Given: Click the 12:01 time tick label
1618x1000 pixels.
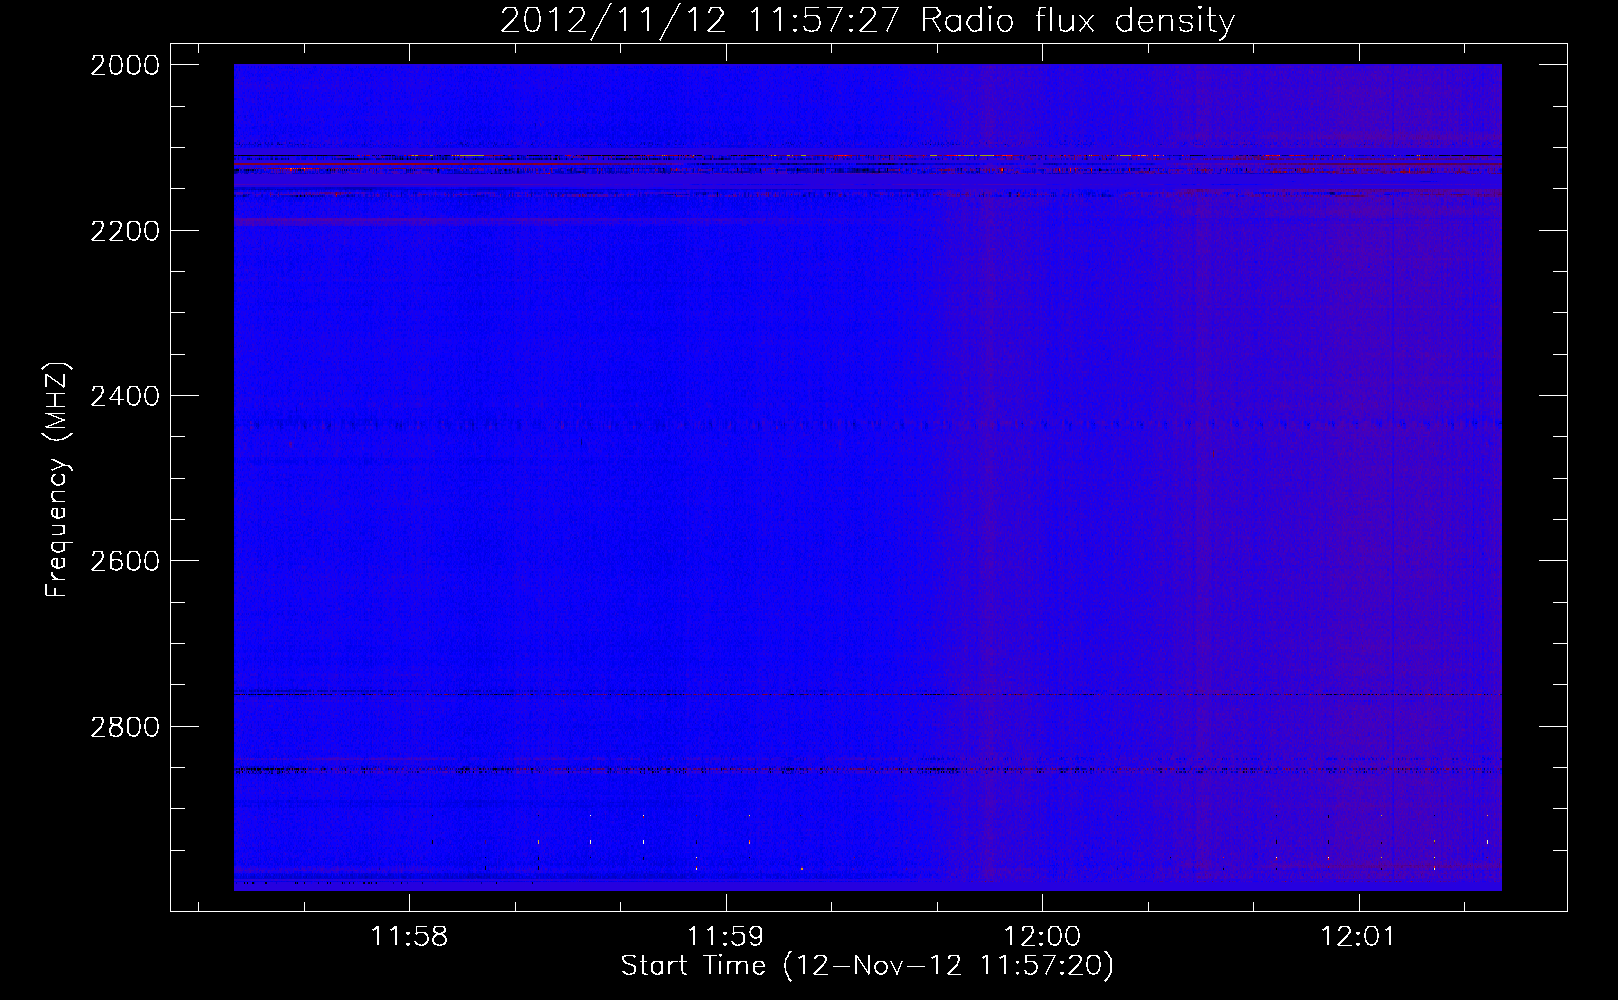Looking at the screenshot, I should (x=1358, y=936).
